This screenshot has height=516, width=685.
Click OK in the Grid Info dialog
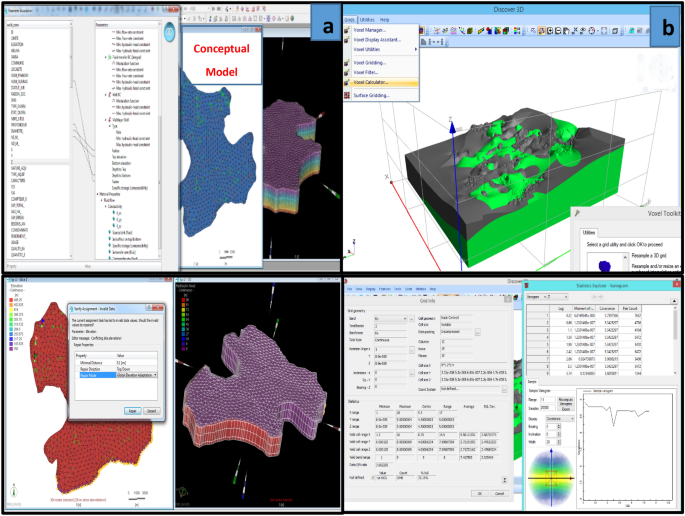coord(478,492)
